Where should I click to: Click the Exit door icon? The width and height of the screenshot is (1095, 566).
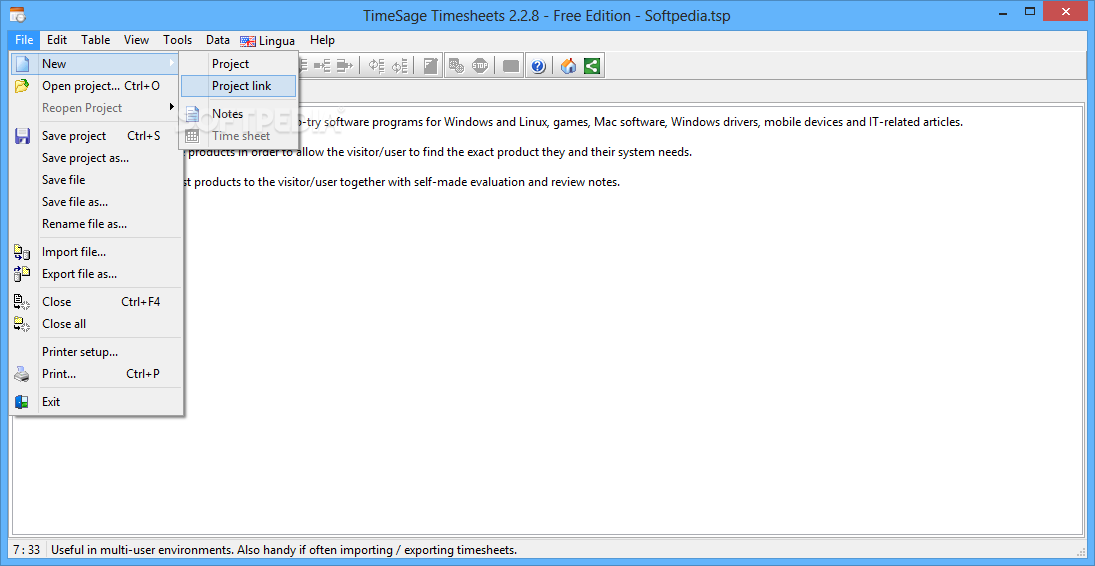click(22, 402)
